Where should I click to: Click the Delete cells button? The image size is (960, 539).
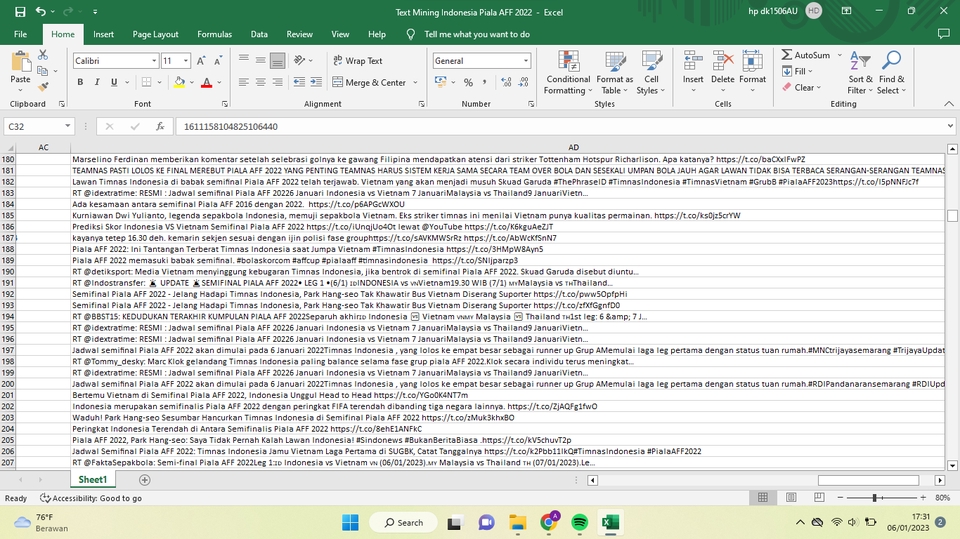tap(722, 73)
